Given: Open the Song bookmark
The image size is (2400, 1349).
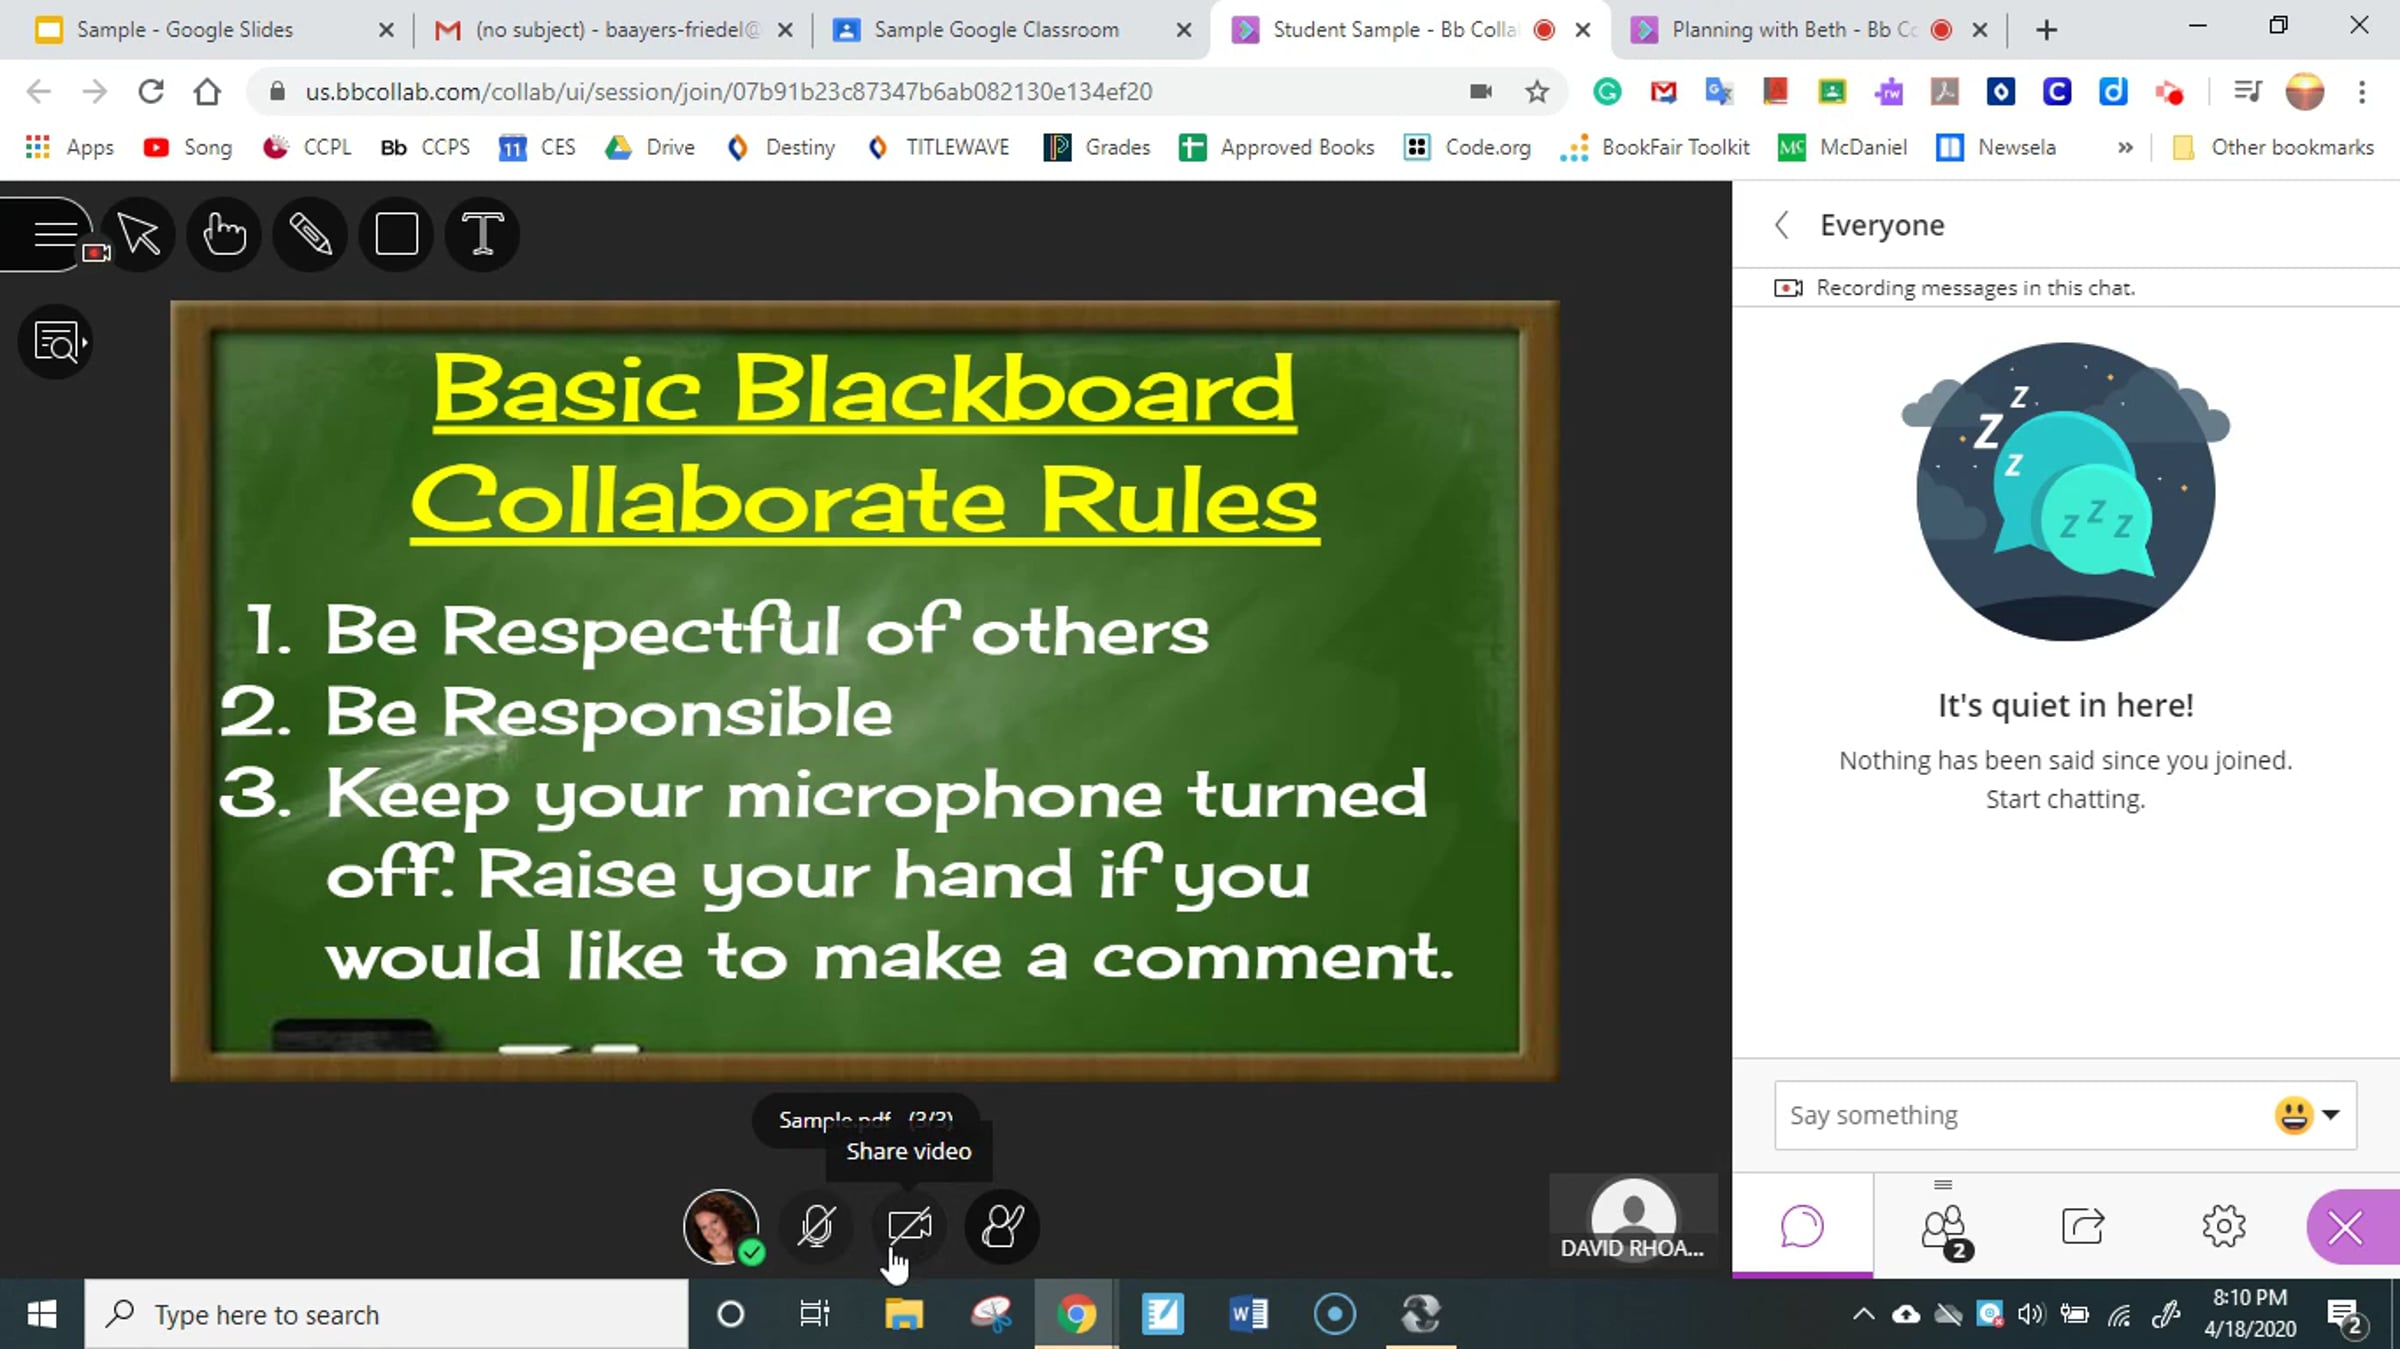Looking at the screenshot, I should click(188, 148).
